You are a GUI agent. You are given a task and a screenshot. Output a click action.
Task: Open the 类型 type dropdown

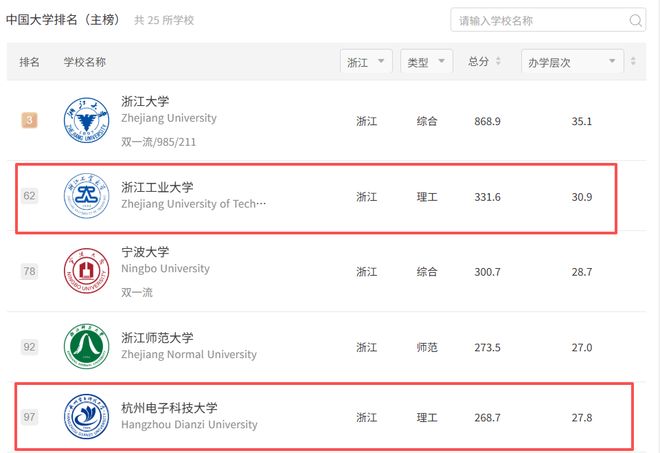coord(428,62)
